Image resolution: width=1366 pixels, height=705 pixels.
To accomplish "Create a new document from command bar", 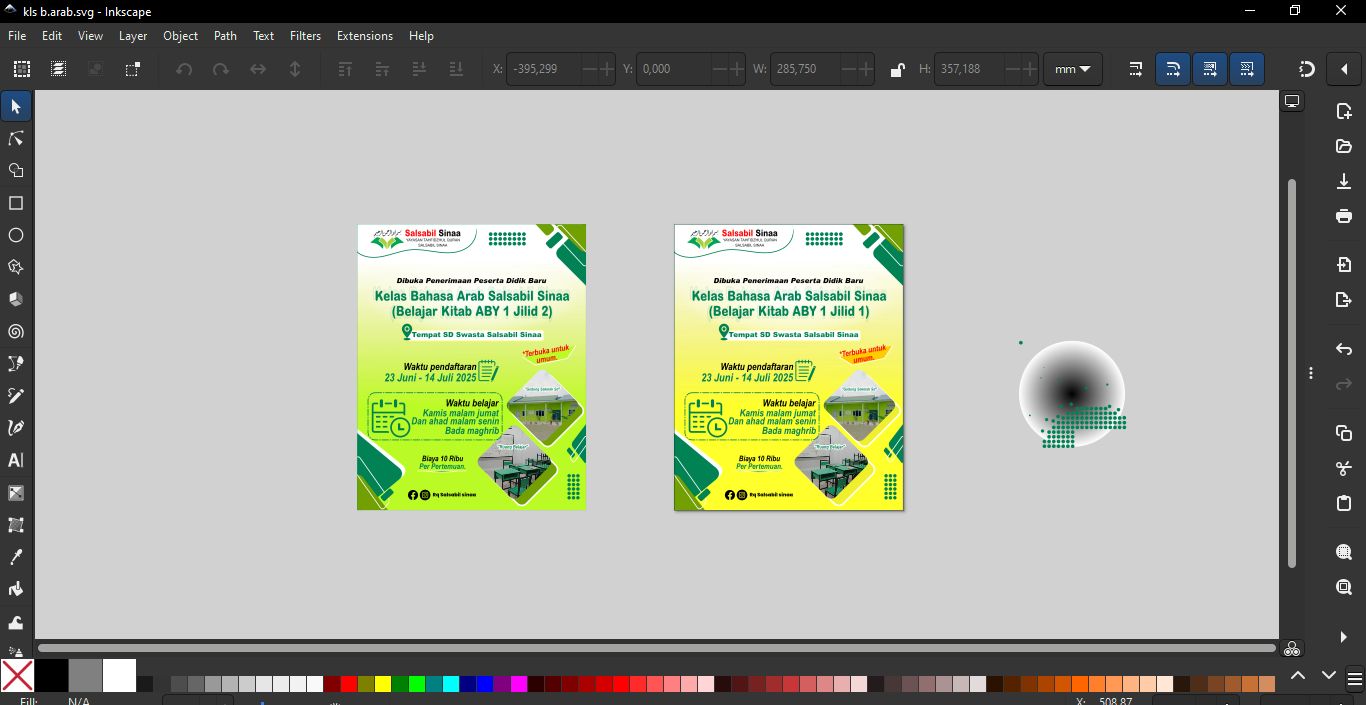I will point(1344,113).
